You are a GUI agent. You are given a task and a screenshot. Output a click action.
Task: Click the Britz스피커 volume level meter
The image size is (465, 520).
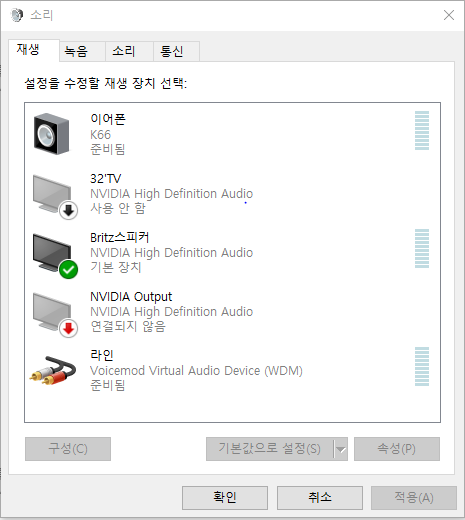click(422, 248)
